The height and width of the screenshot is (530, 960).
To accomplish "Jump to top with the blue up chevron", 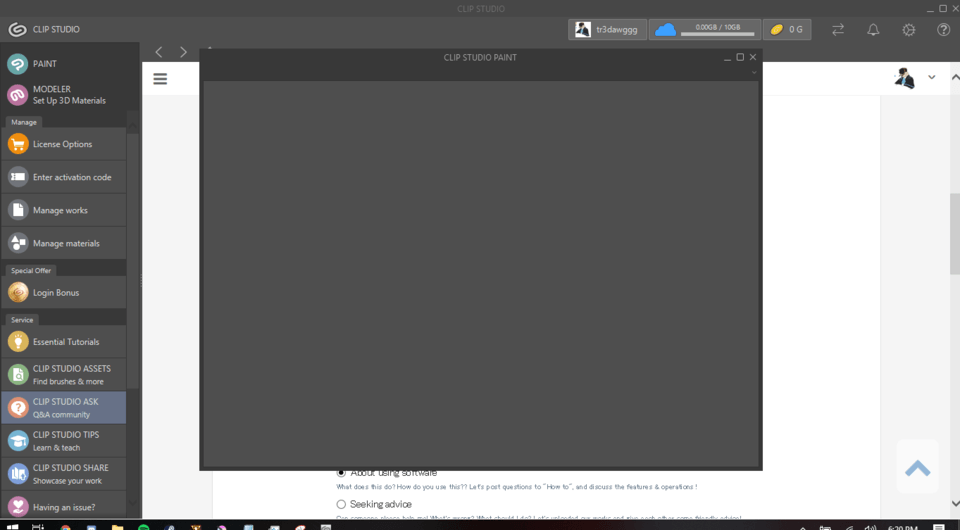I will click(917, 468).
